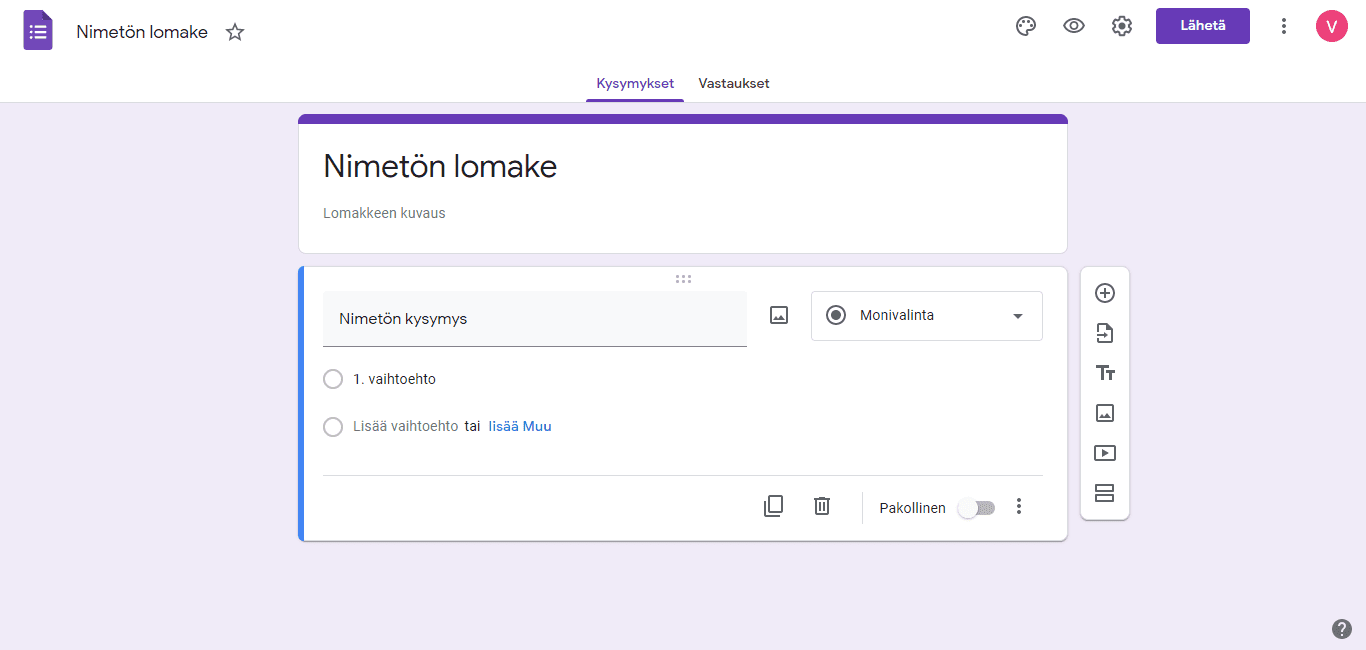Open the Monivalinta question type dropdown
Image resolution: width=1366 pixels, height=650 pixels.
926,315
